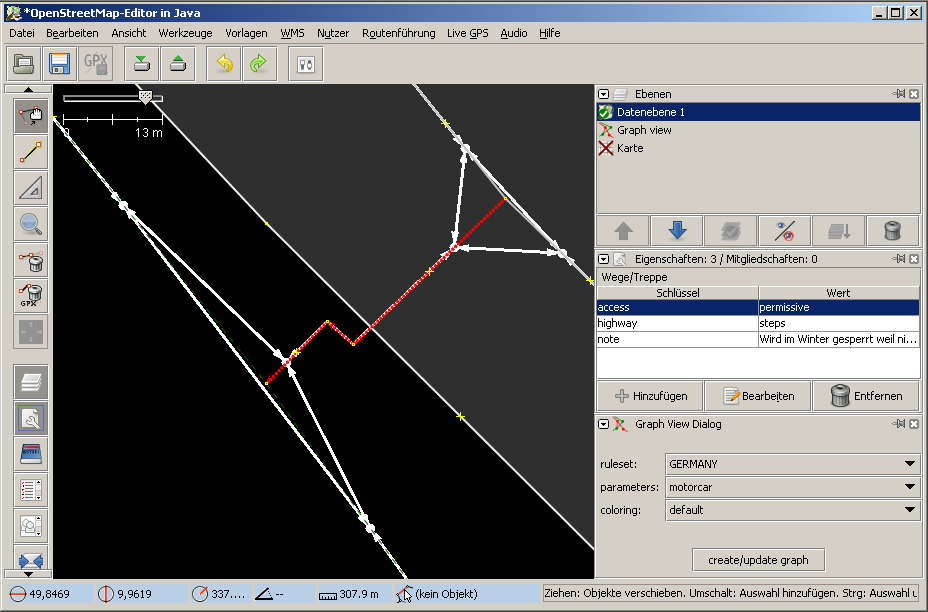Delete selected layer with trash icon
Screen dimensions: 928x612
[x=893, y=231]
